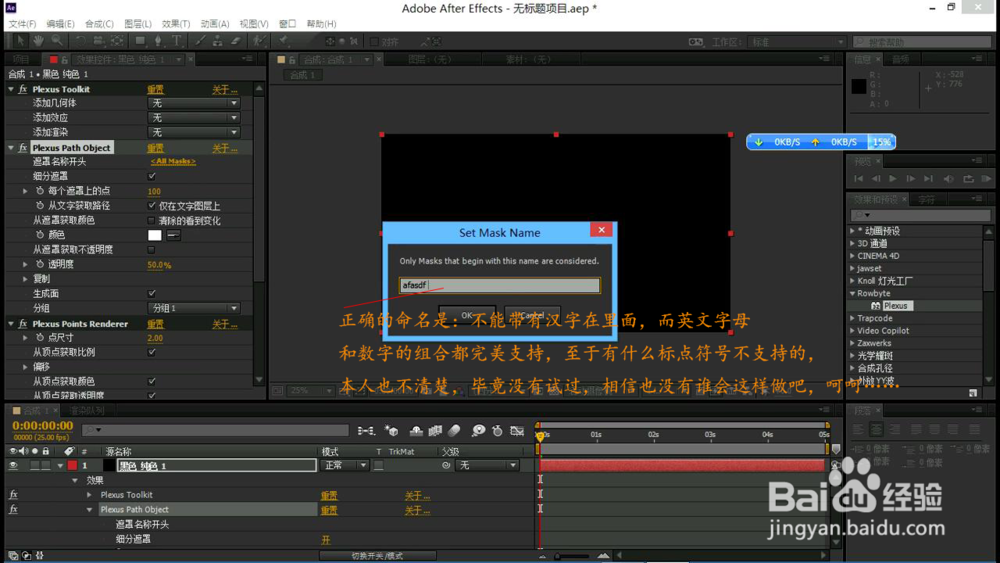The height and width of the screenshot is (563, 1000).
Task: Select the Brush tool
Action: (x=200, y=41)
